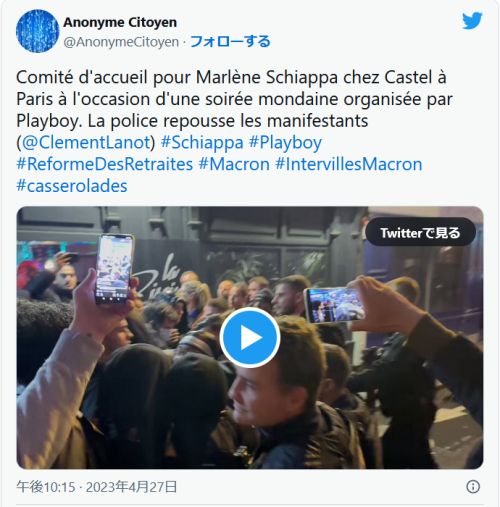Click the フォローする follow link
This screenshot has height=507, width=500.
230,42
